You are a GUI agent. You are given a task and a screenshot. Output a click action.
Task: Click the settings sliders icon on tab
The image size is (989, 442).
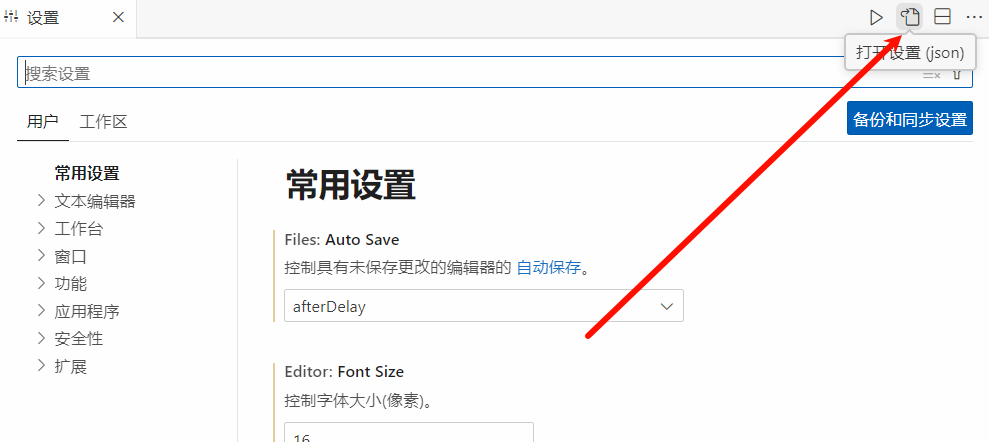click(x=12, y=18)
